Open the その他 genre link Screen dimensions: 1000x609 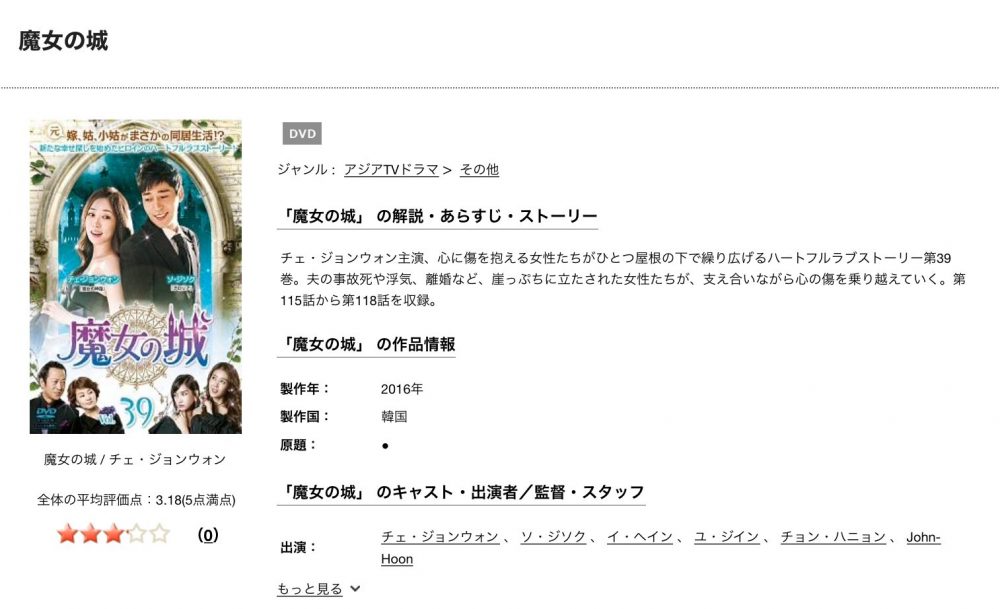[x=479, y=170]
